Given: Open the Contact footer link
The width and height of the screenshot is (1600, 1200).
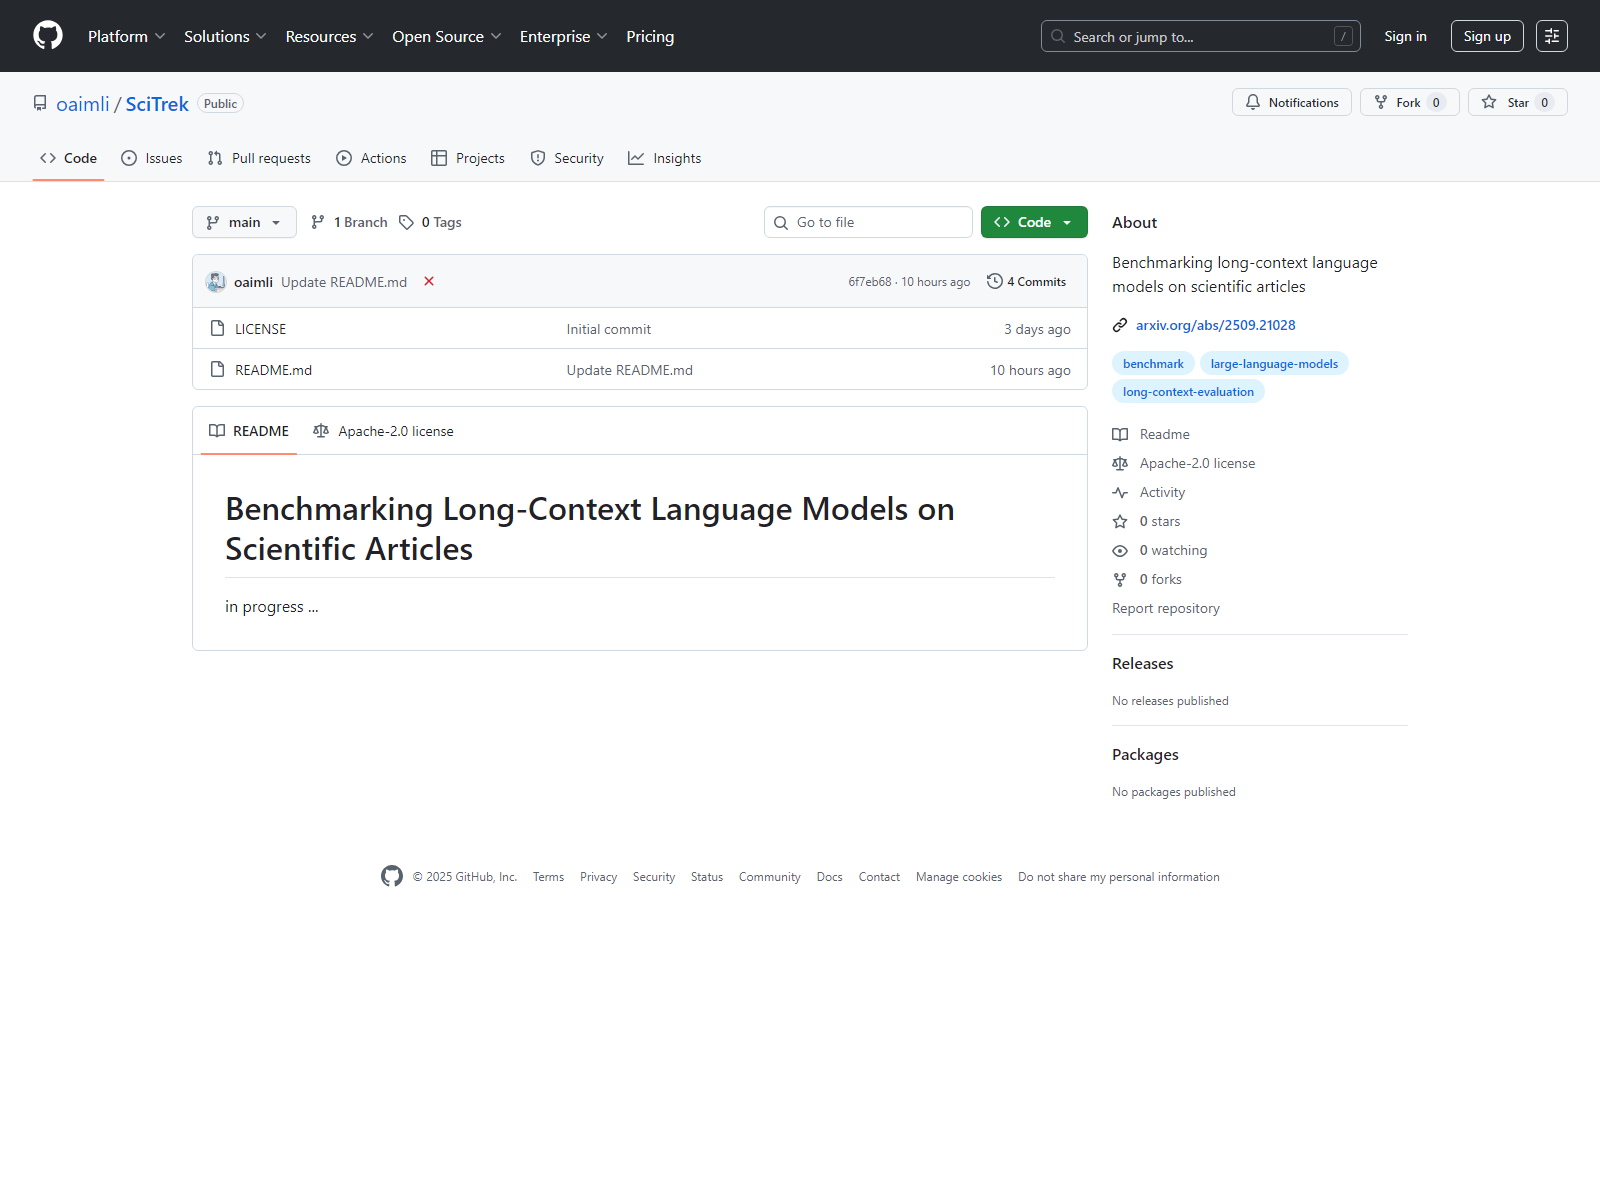Looking at the screenshot, I should (x=879, y=877).
